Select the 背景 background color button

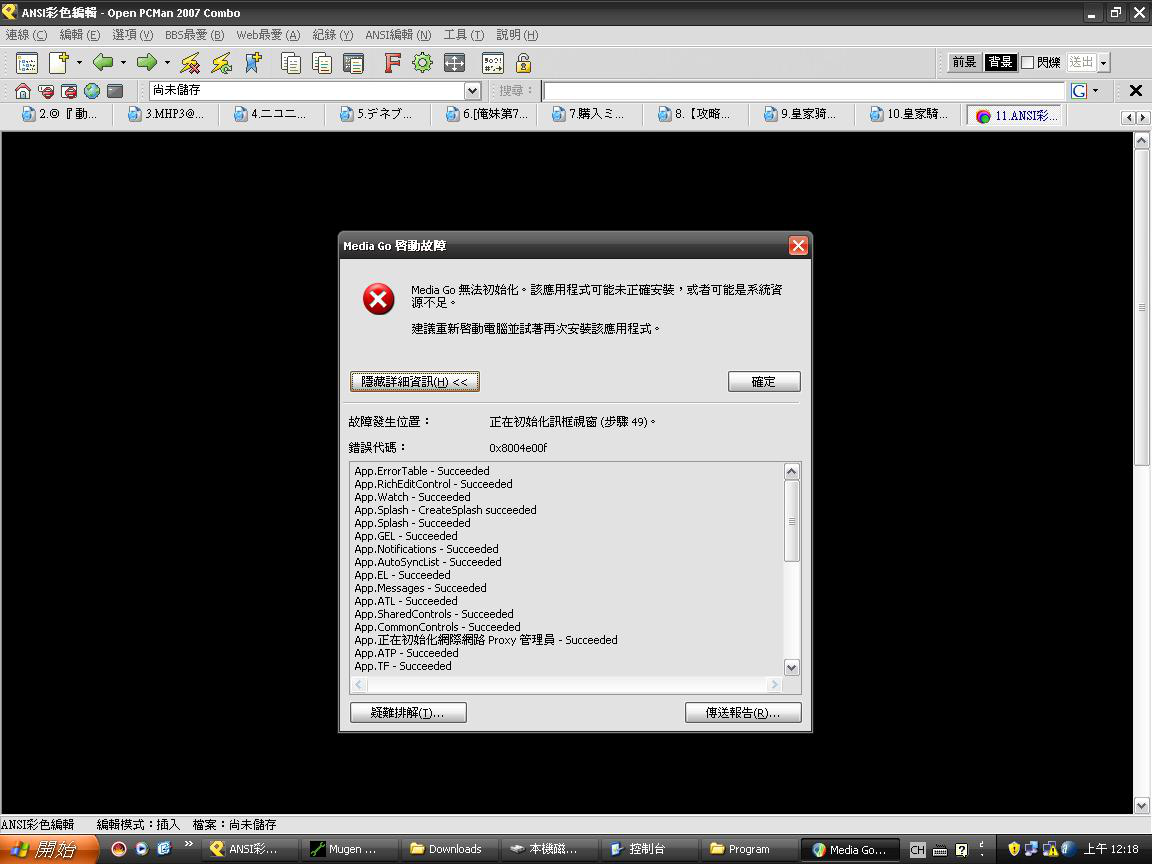pos(1000,62)
